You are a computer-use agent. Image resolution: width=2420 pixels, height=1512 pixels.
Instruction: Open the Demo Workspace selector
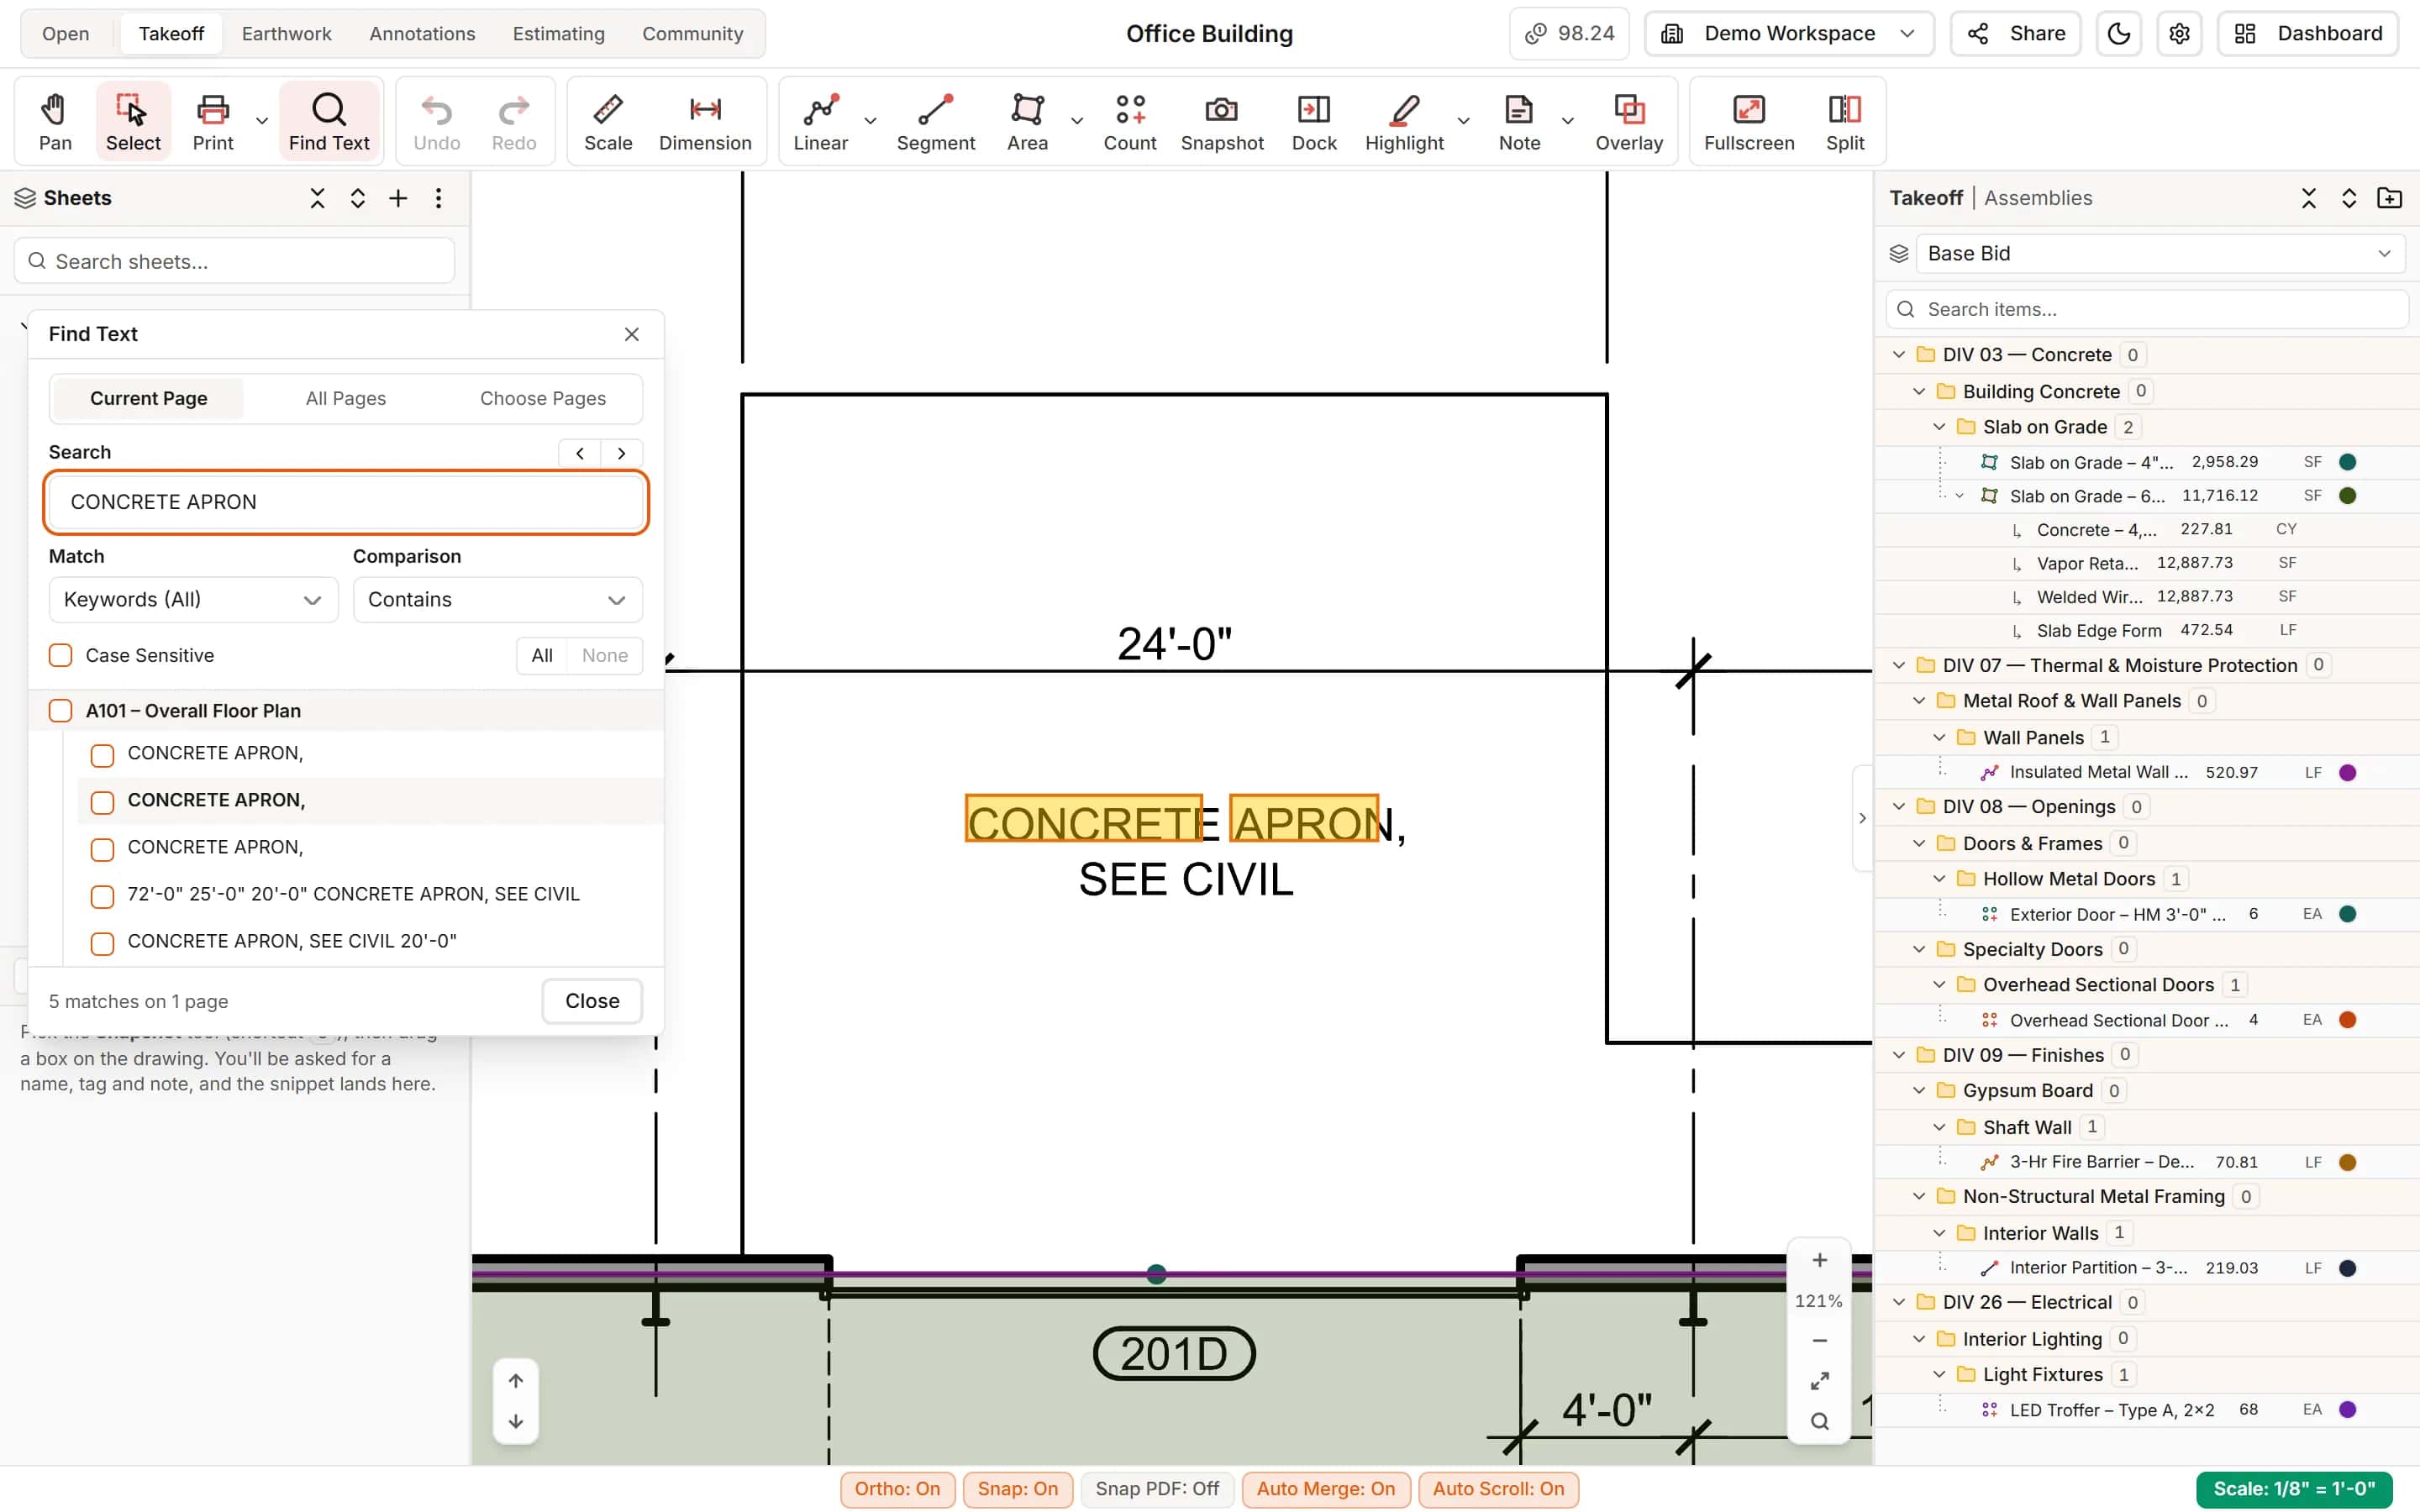pyautogui.click(x=1789, y=34)
